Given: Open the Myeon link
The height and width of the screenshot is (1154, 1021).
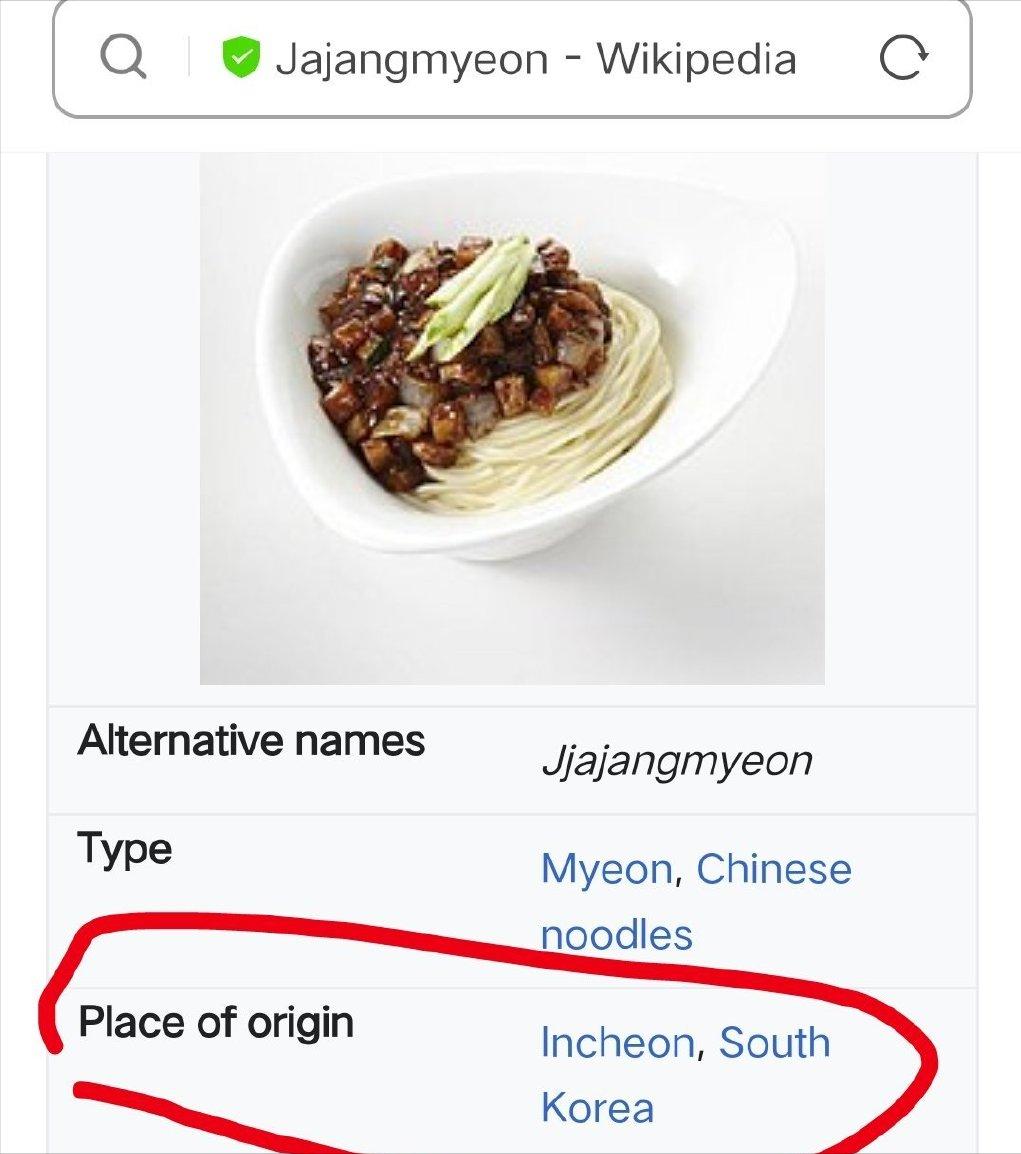Looking at the screenshot, I should 607,869.
